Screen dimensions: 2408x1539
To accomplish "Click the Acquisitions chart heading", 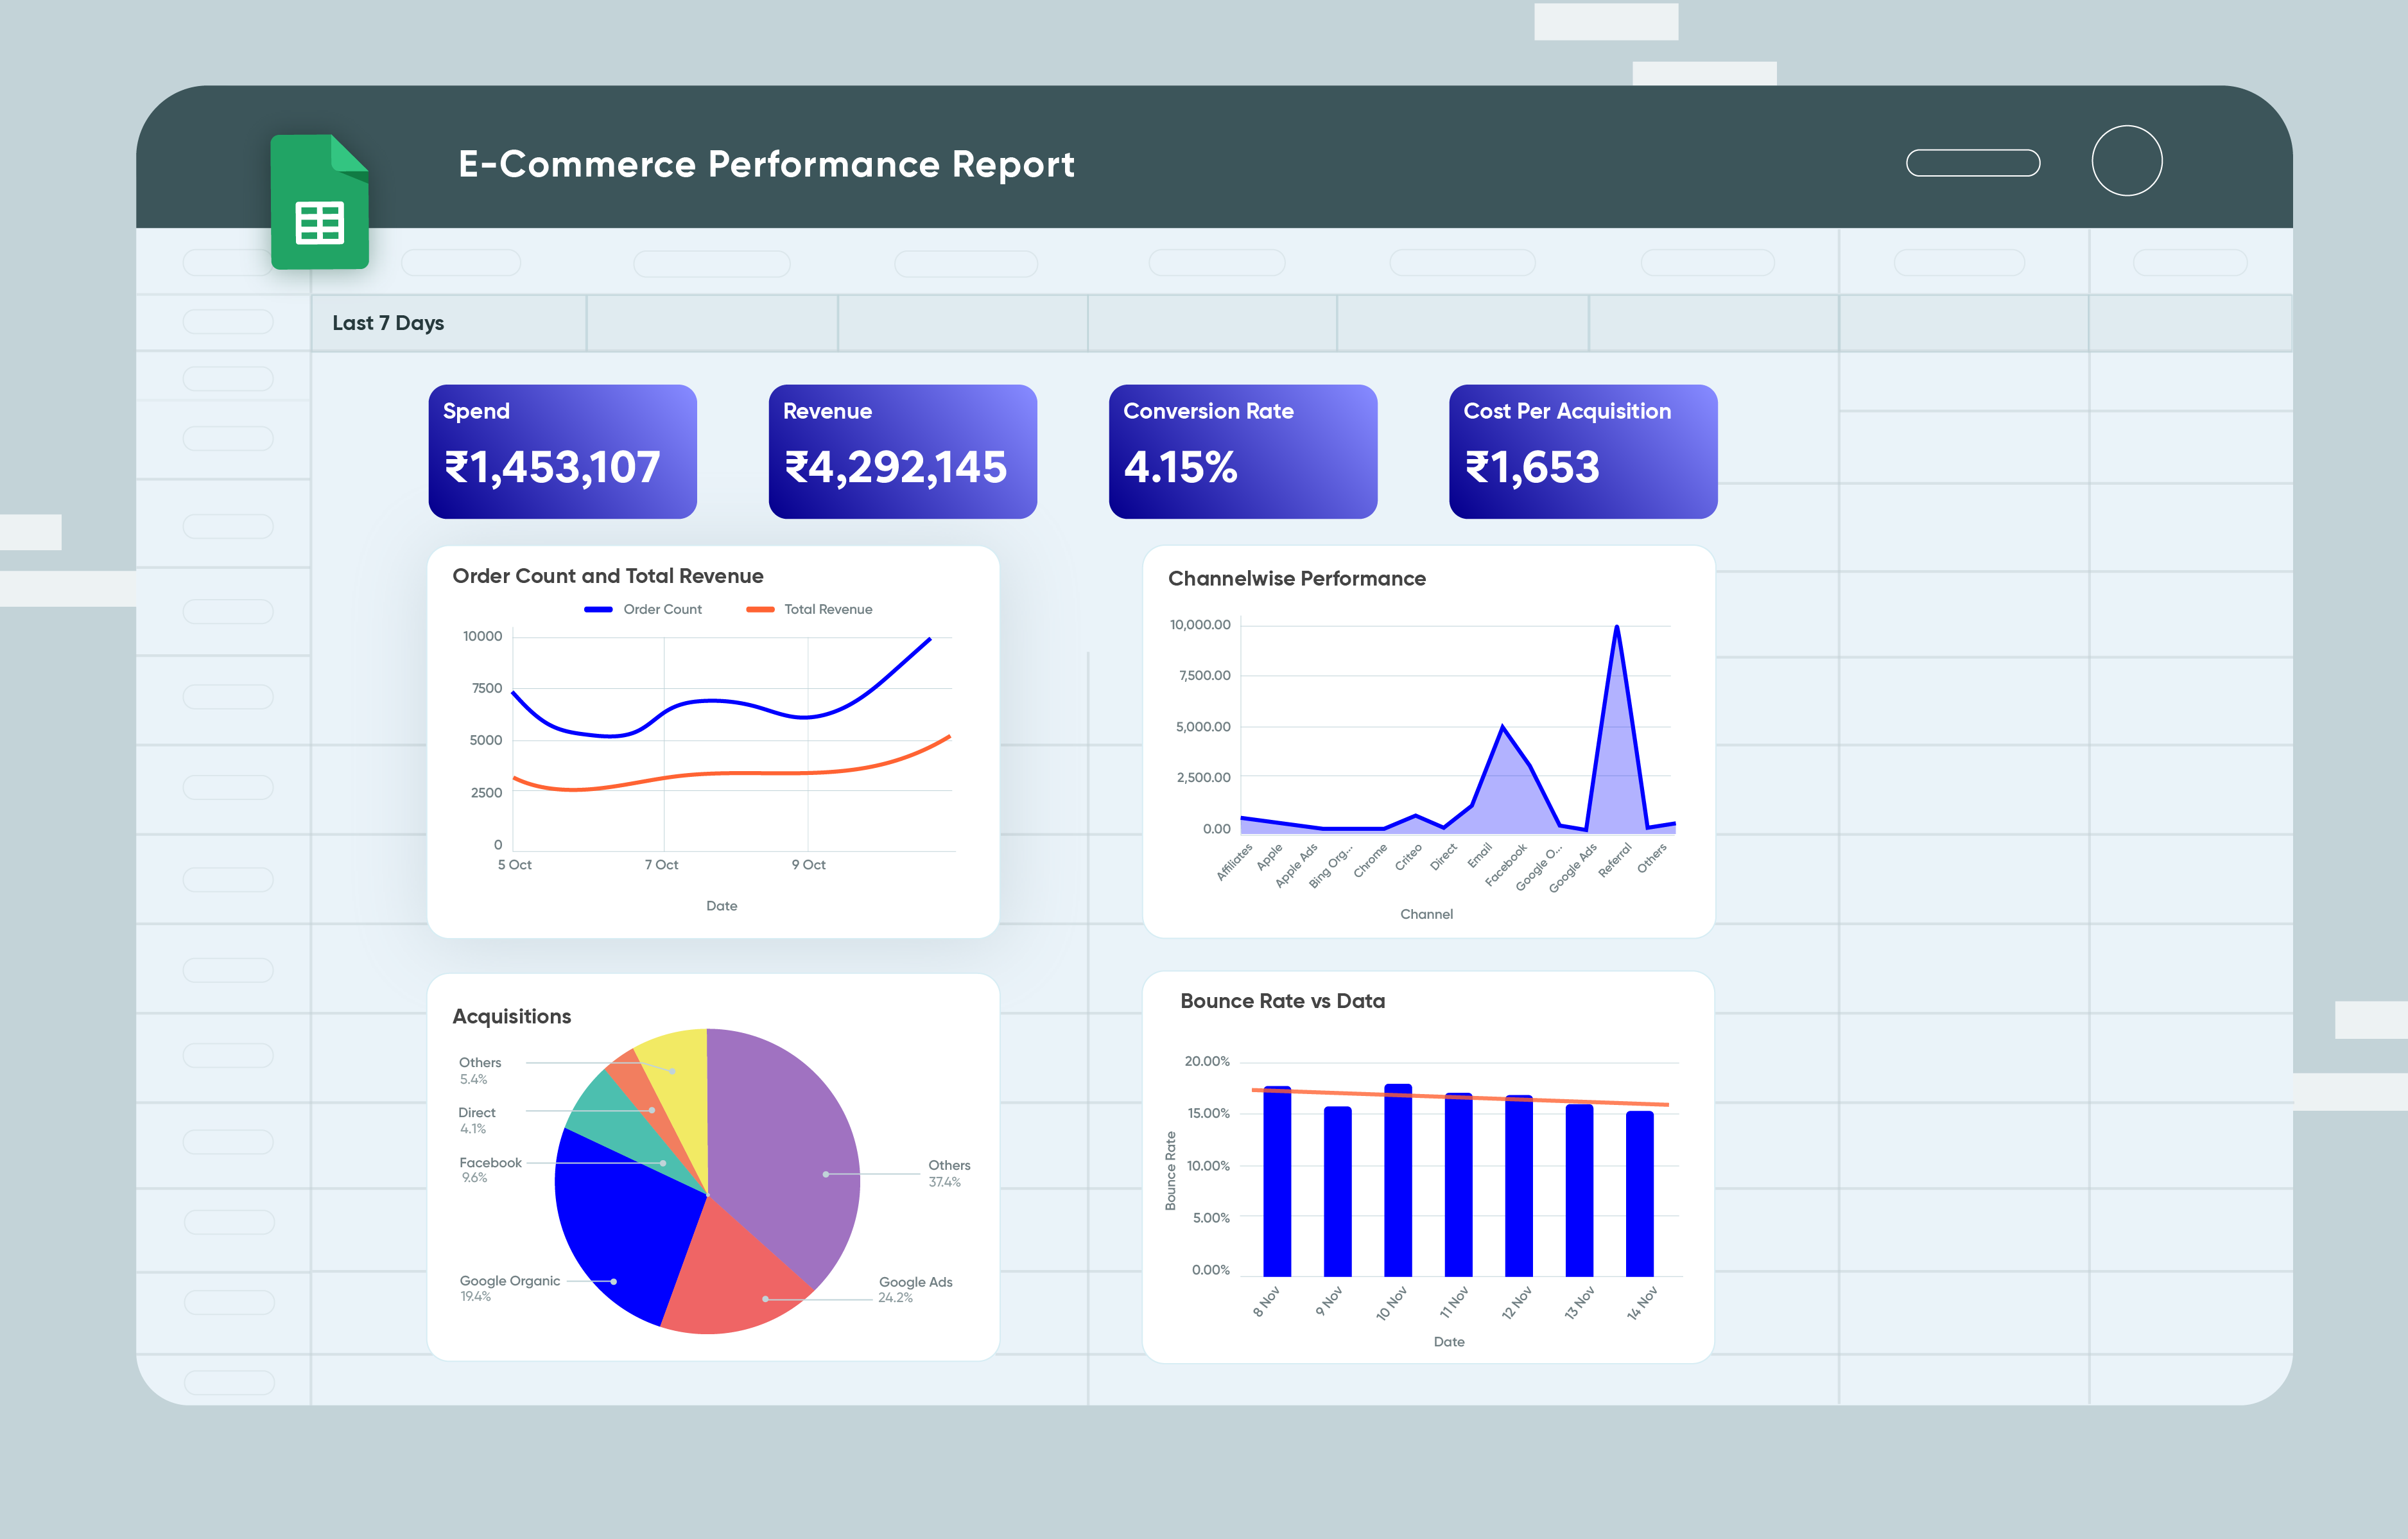I will pos(511,1016).
